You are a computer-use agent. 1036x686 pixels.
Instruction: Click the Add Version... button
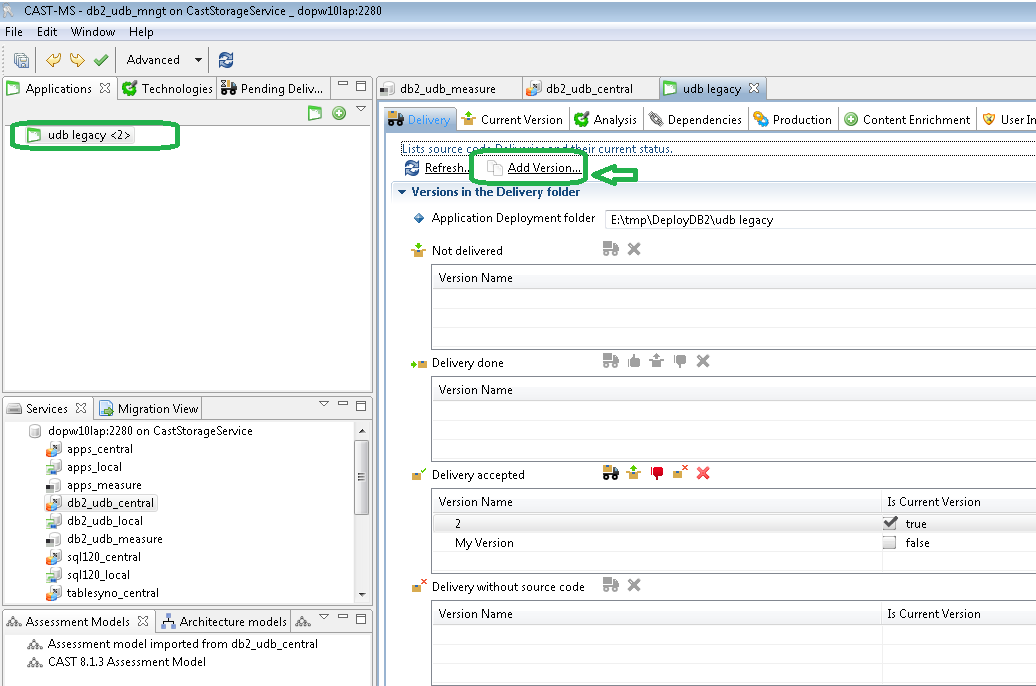pyautogui.click(x=543, y=168)
